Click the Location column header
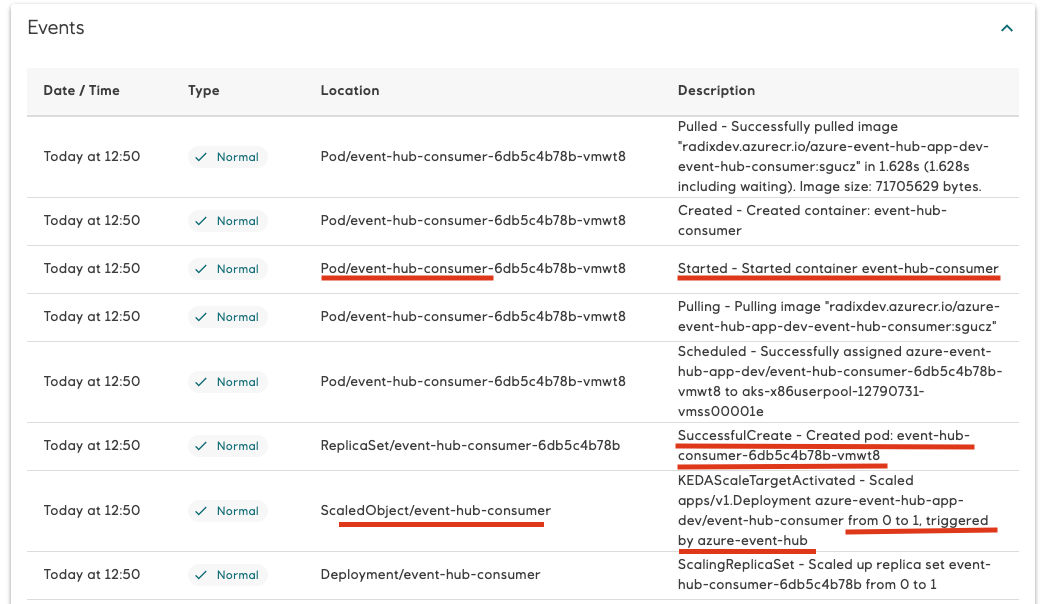This screenshot has height=604, width=1043. pyautogui.click(x=349, y=90)
